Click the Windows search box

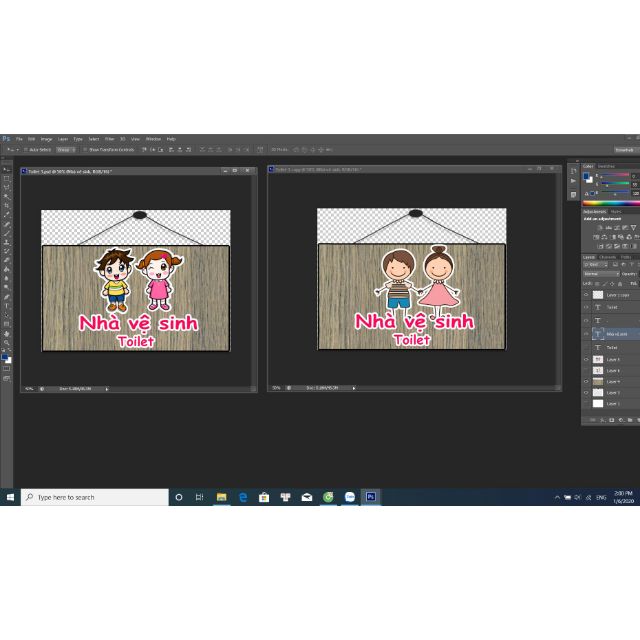(x=95, y=496)
